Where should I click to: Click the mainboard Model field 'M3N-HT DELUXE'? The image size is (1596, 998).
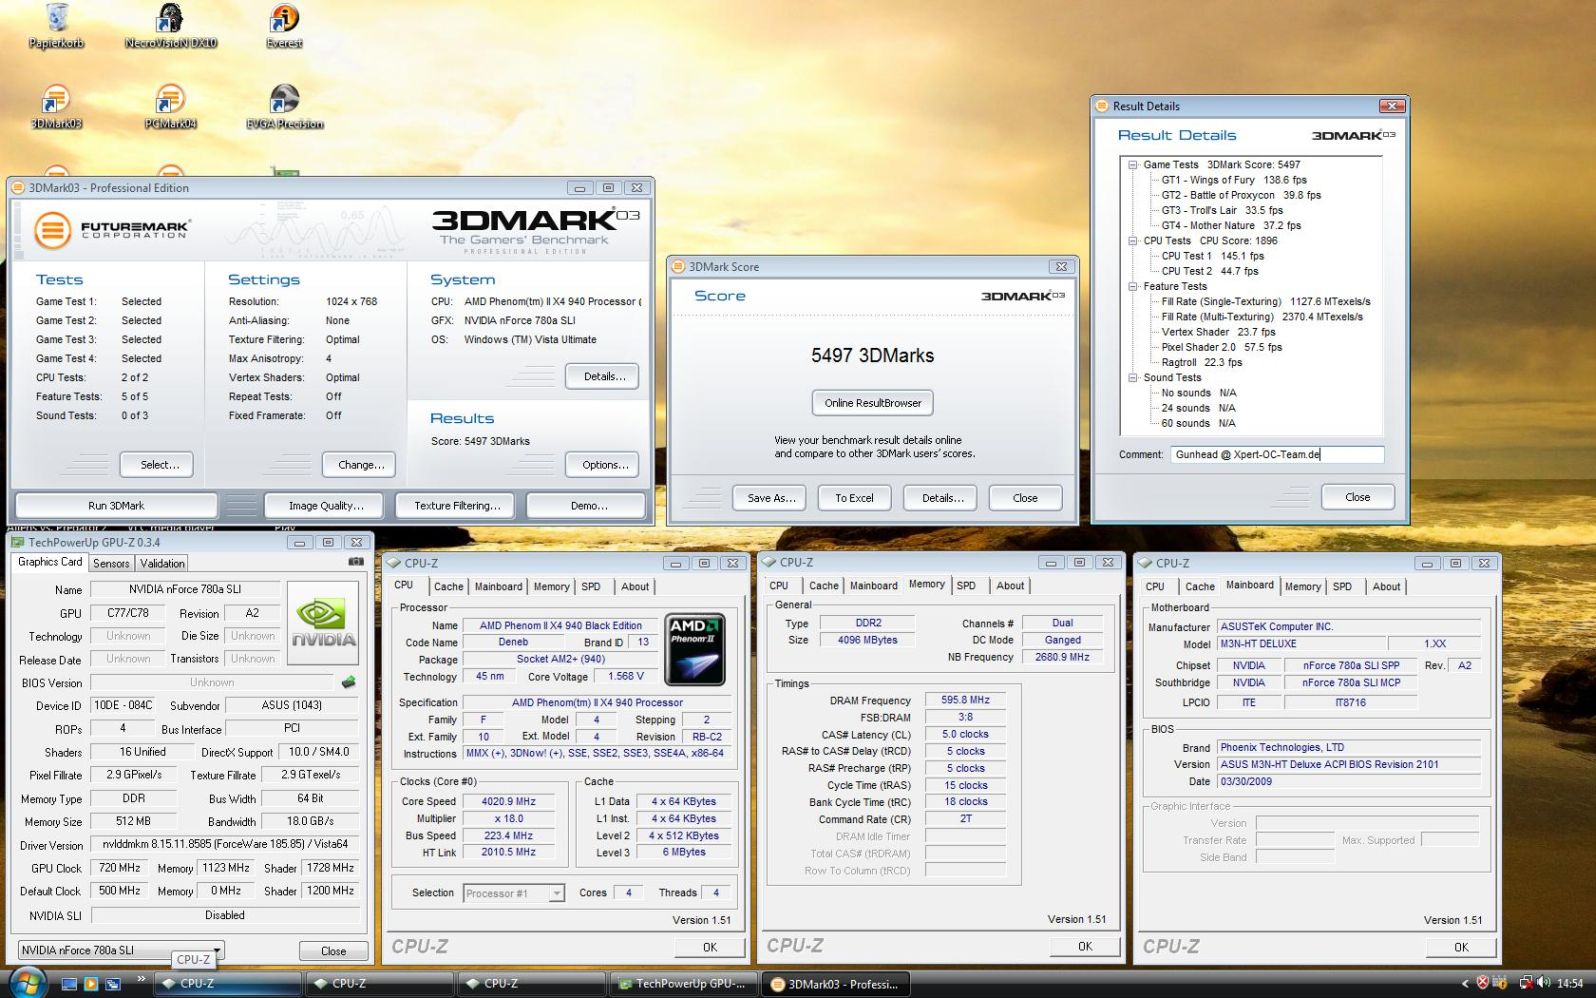tap(1301, 644)
